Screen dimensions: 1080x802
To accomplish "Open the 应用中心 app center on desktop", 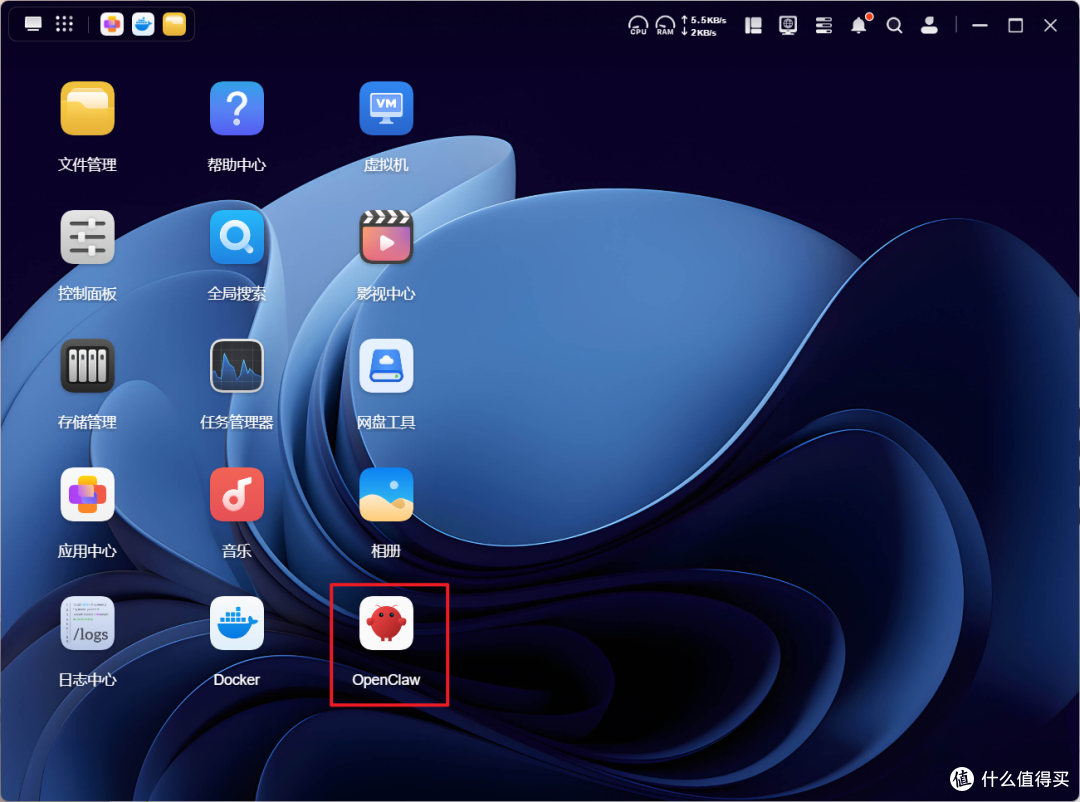I will point(87,495).
